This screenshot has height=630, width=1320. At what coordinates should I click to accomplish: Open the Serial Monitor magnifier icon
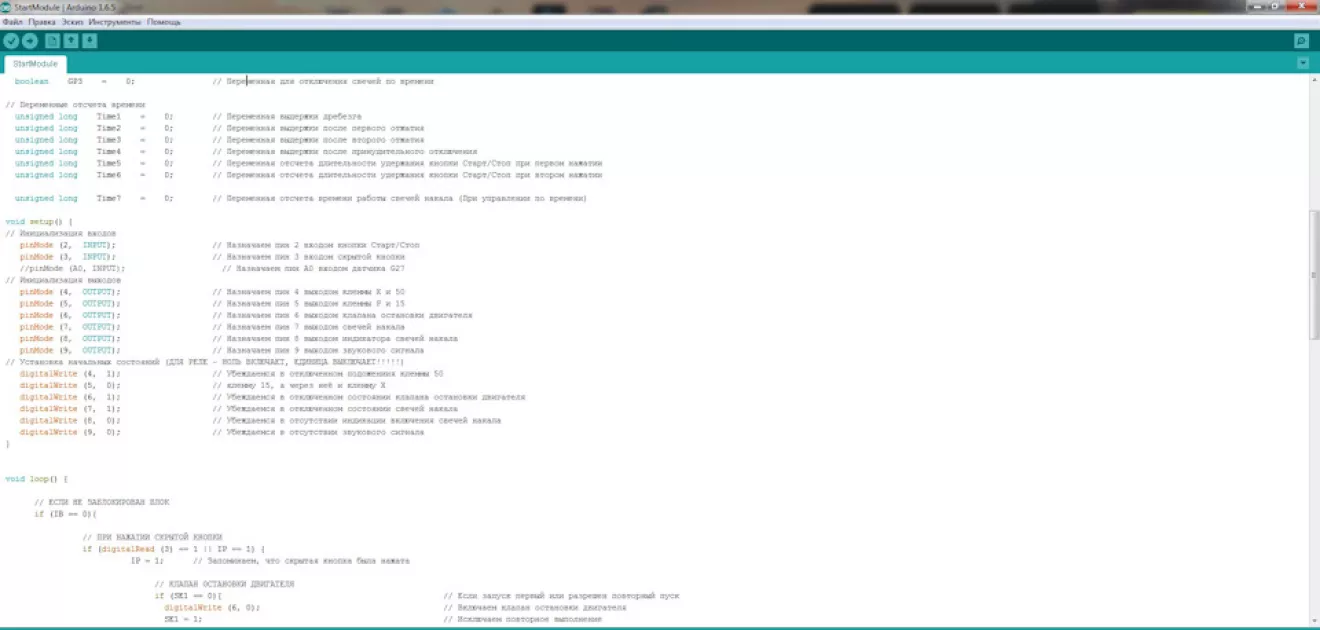point(1301,41)
